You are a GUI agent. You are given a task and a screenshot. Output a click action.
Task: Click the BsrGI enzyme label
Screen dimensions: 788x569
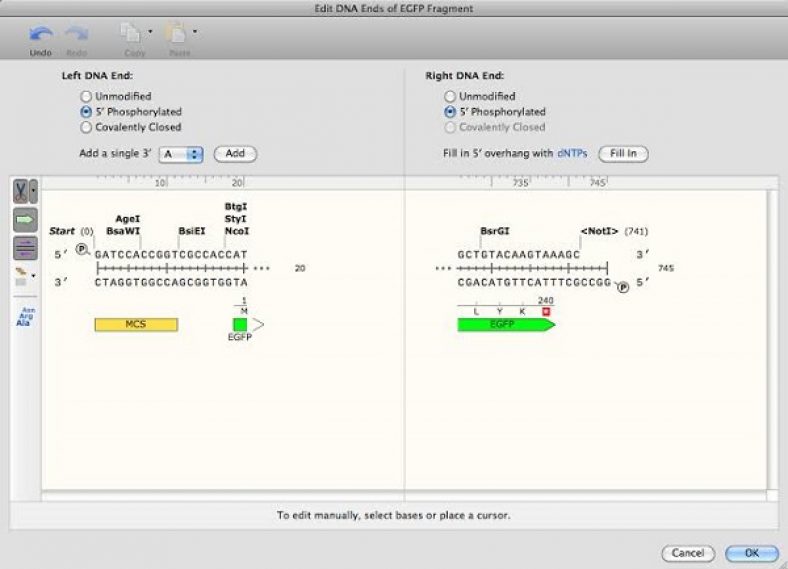[x=495, y=231]
